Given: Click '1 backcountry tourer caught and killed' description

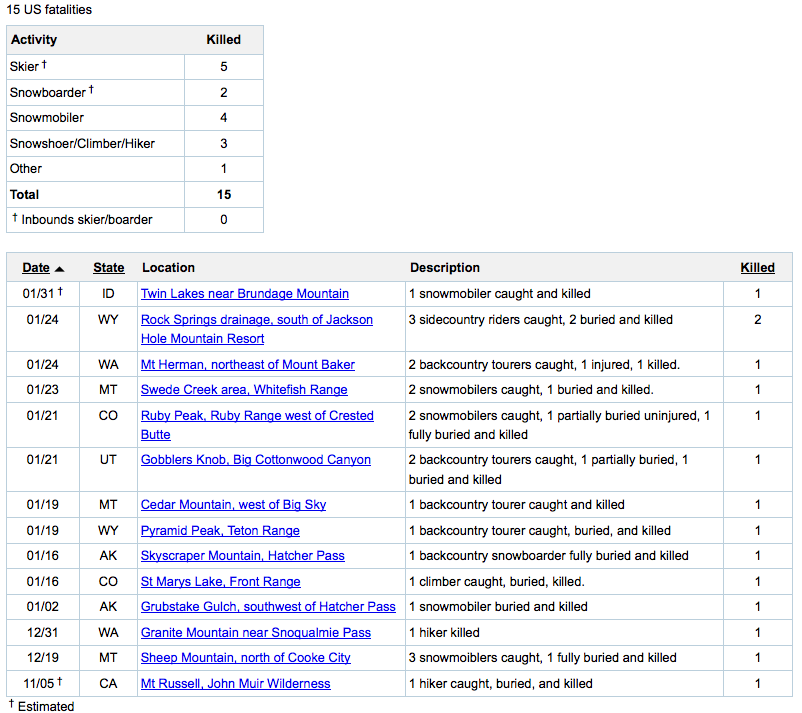Looking at the screenshot, I should [x=517, y=505].
